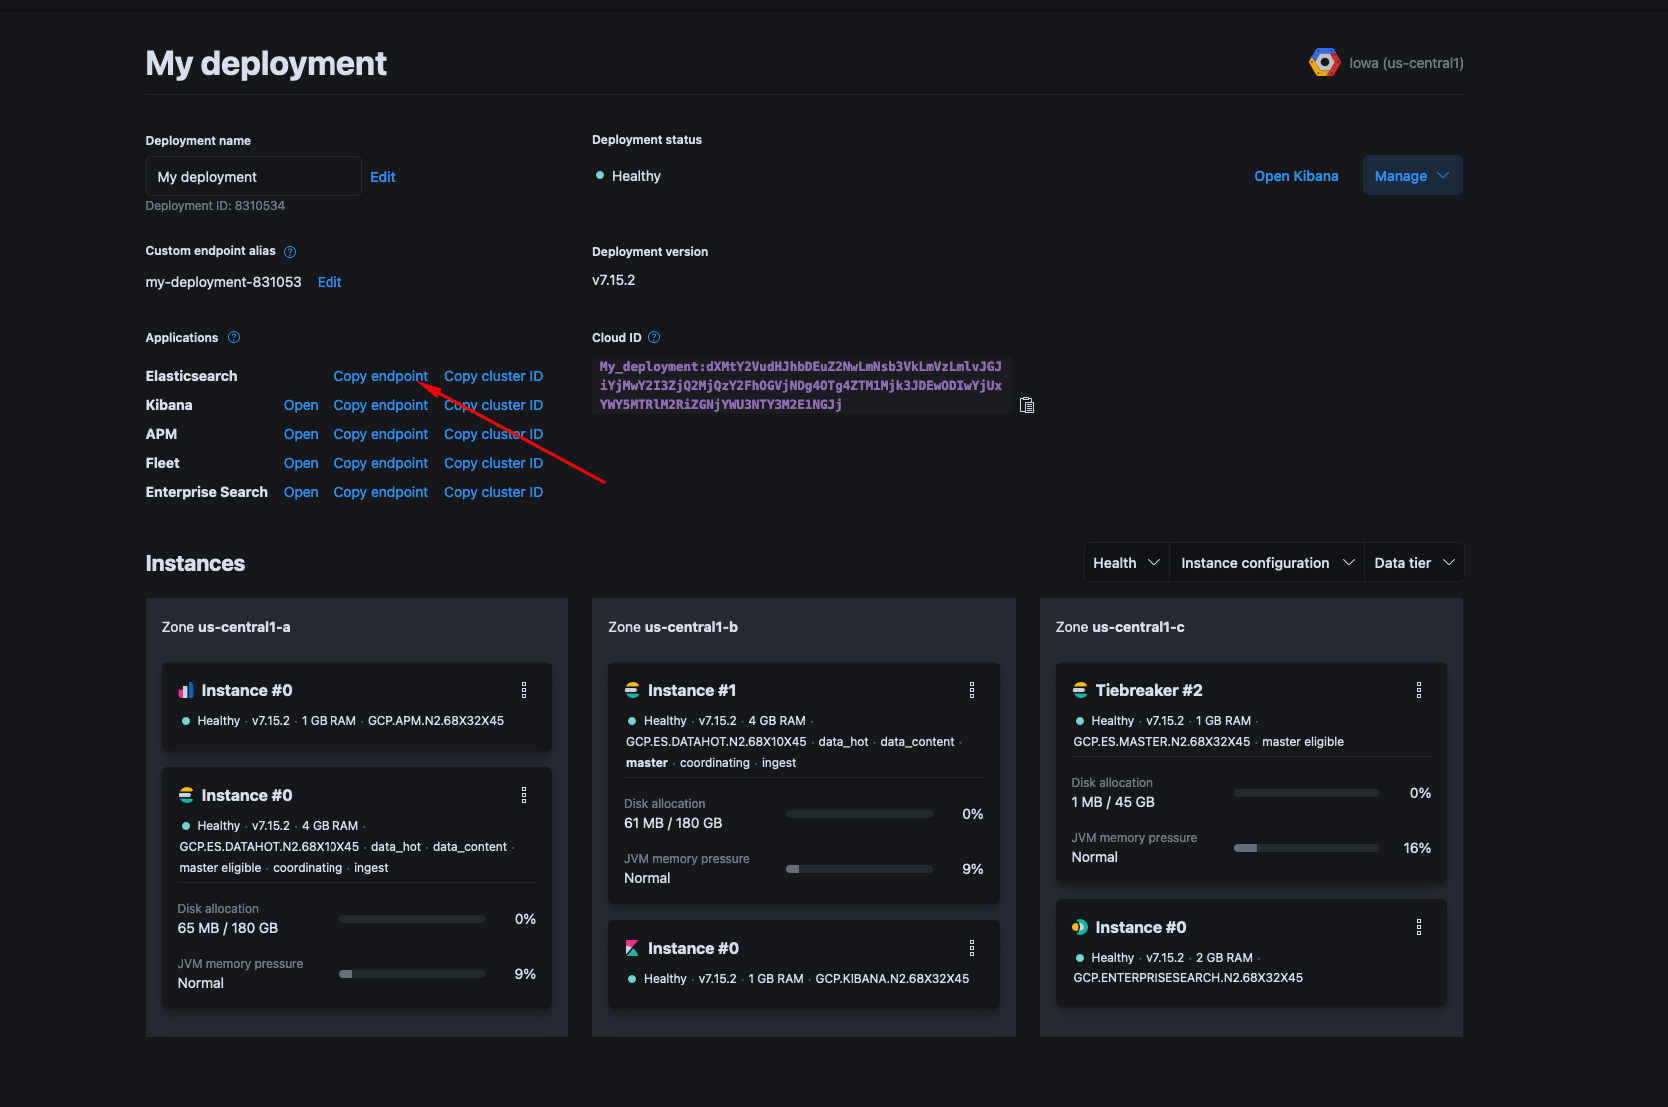Open options menu for Instance #1
This screenshot has height=1107, width=1668.
pos(972,690)
